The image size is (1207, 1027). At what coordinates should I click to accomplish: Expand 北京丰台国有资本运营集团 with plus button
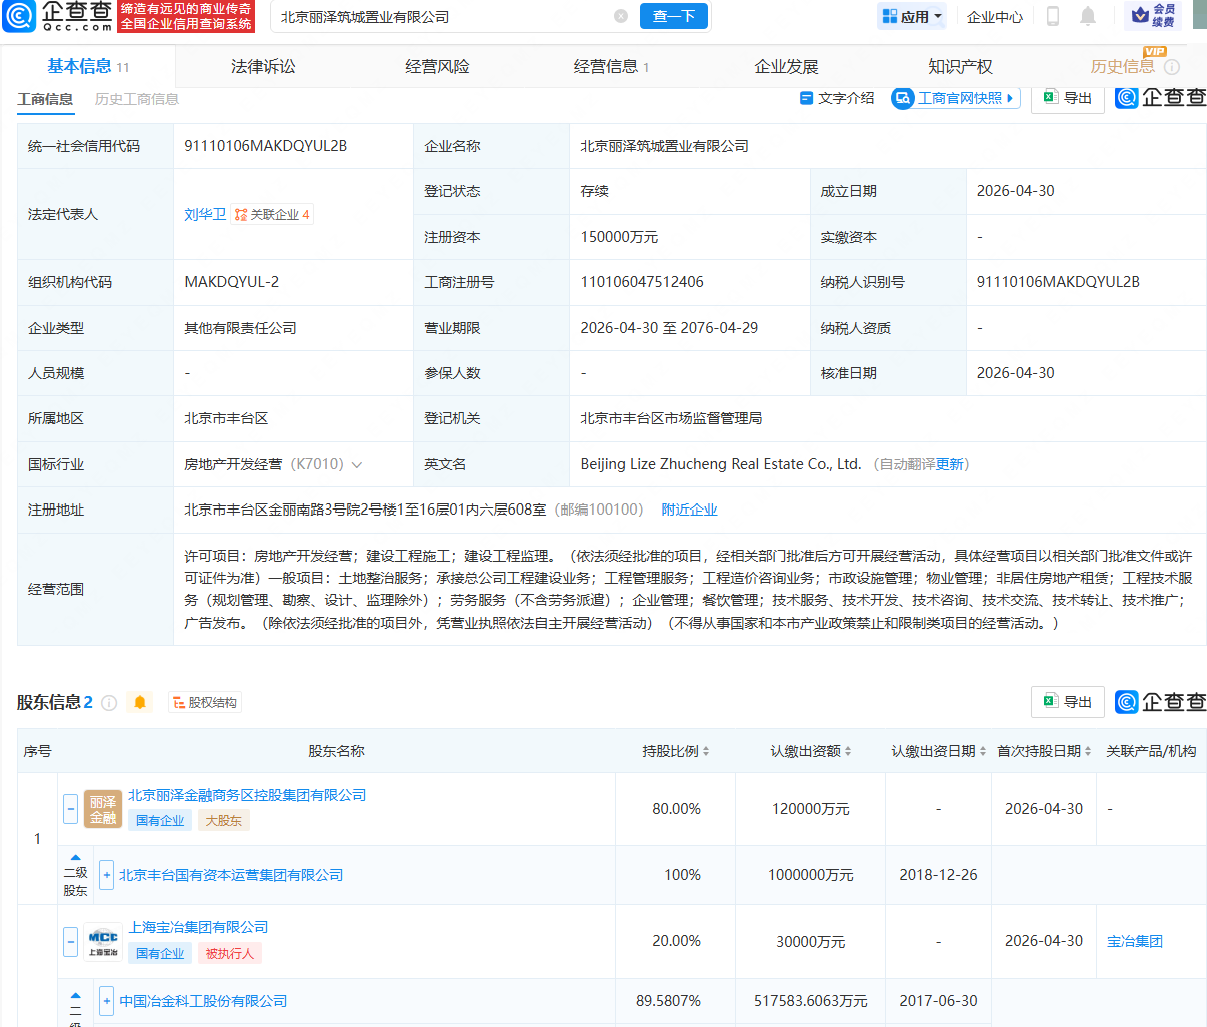click(x=107, y=875)
